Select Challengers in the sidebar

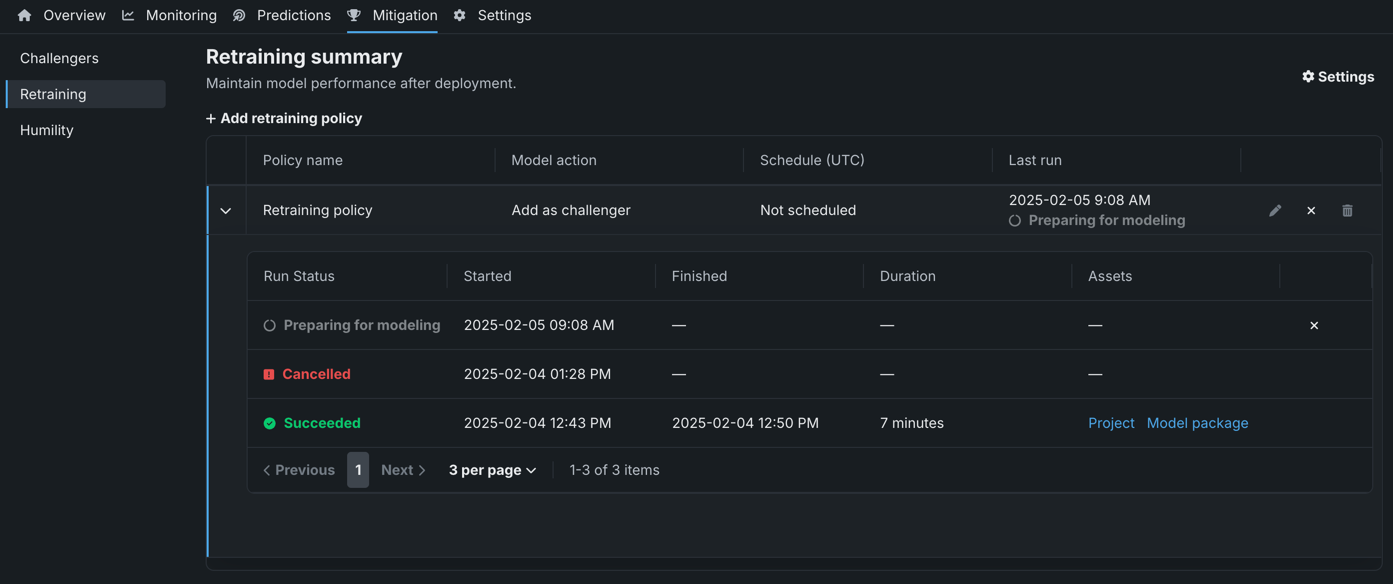point(59,58)
